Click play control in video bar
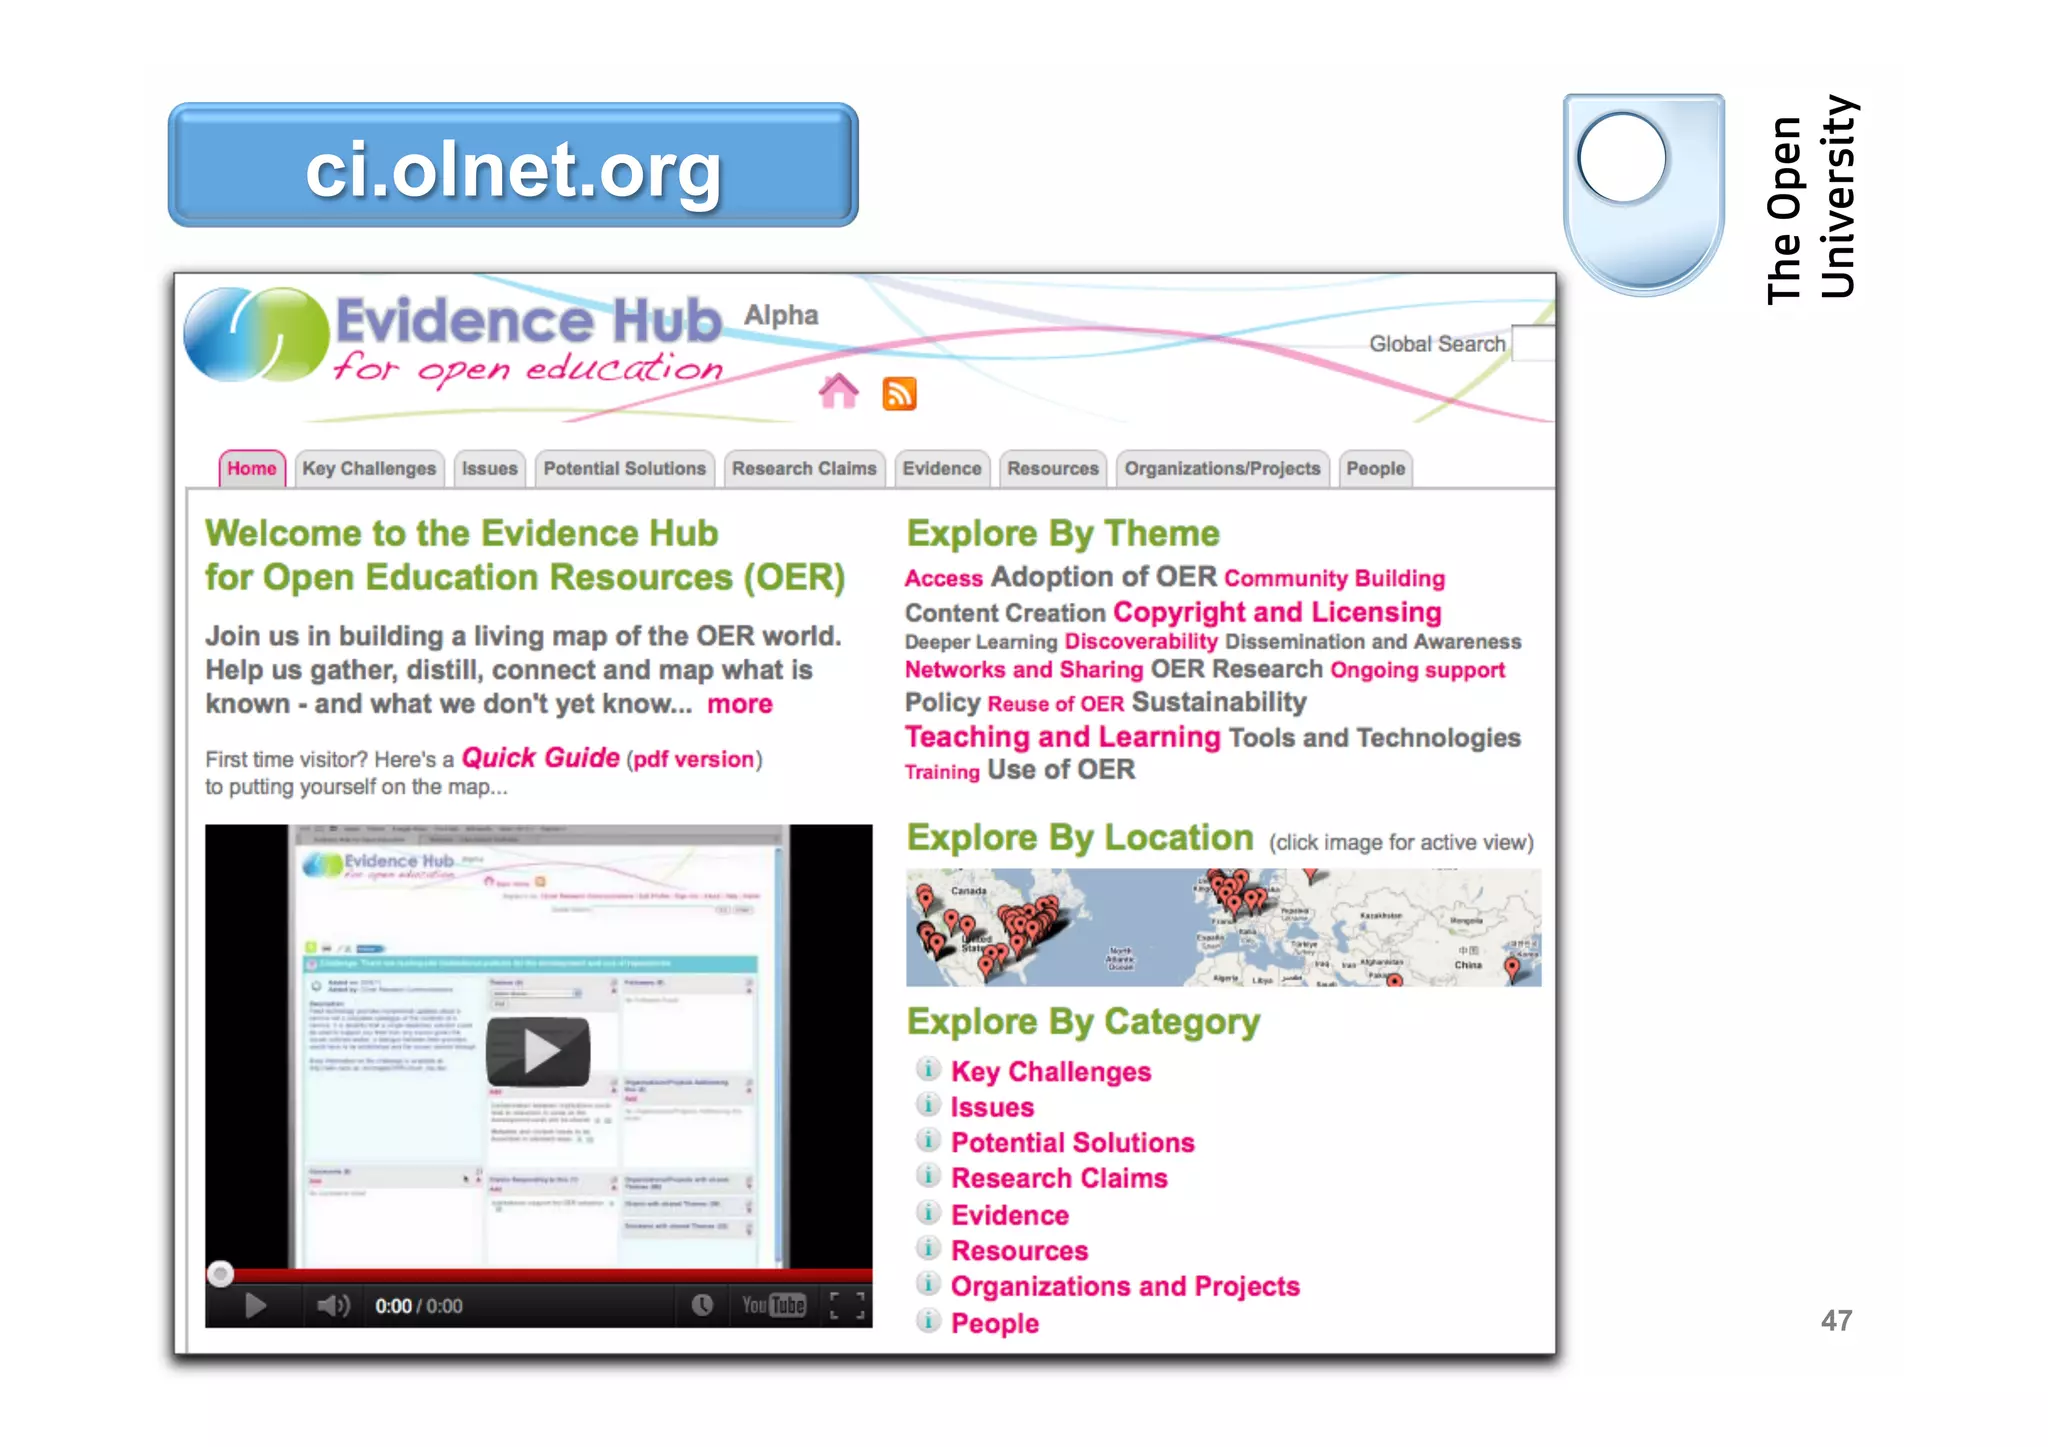2048x1447 pixels. [x=255, y=1305]
